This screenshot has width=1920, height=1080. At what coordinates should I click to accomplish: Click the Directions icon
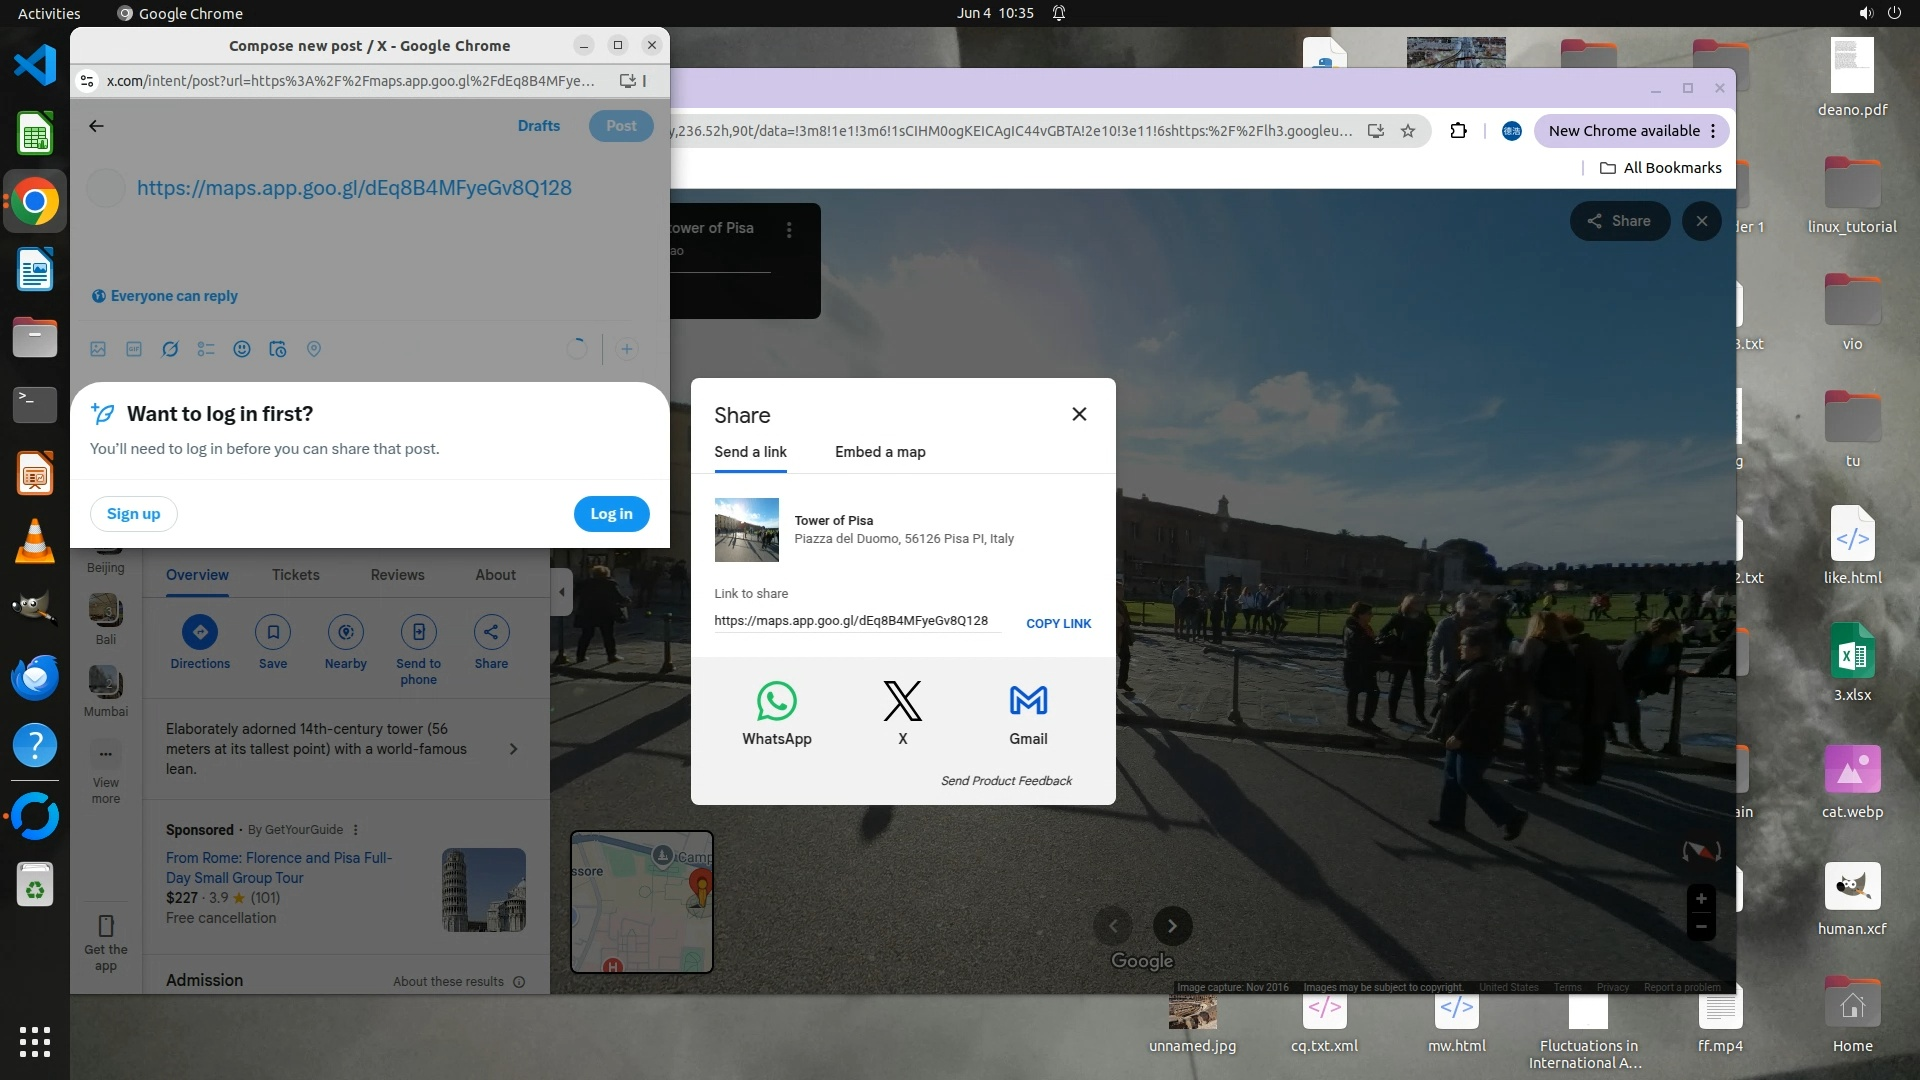point(200,632)
